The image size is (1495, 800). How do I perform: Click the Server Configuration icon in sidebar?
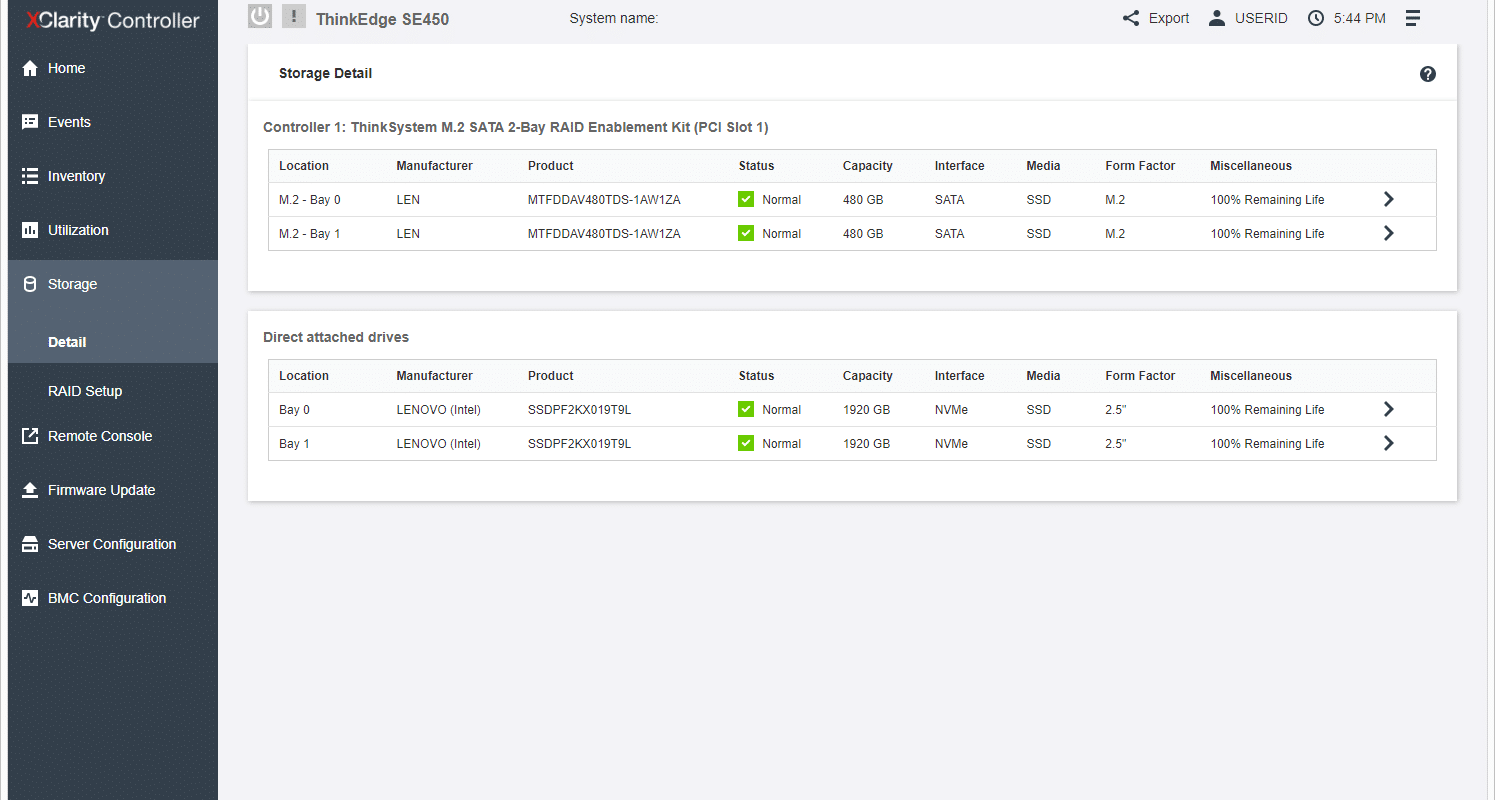tap(30, 544)
